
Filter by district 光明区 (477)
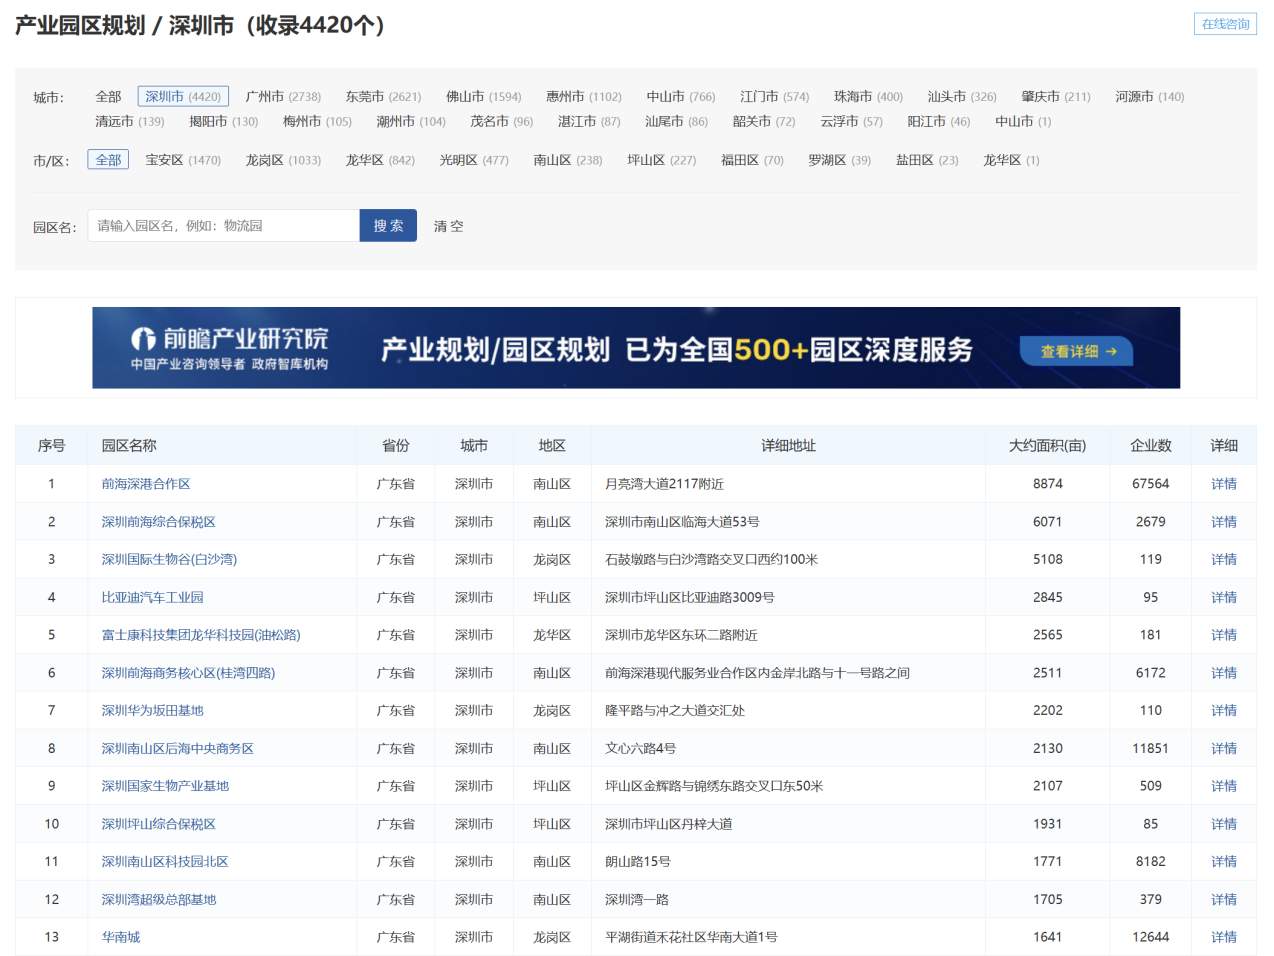point(474,160)
